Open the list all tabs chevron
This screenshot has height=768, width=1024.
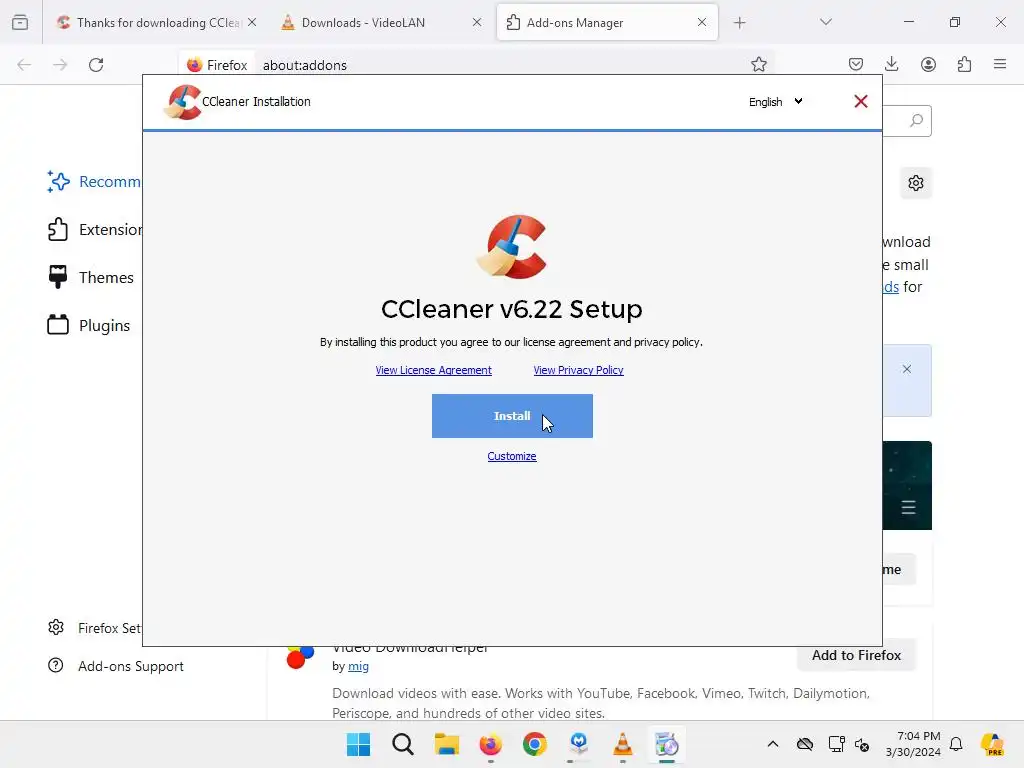(x=825, y=22)
